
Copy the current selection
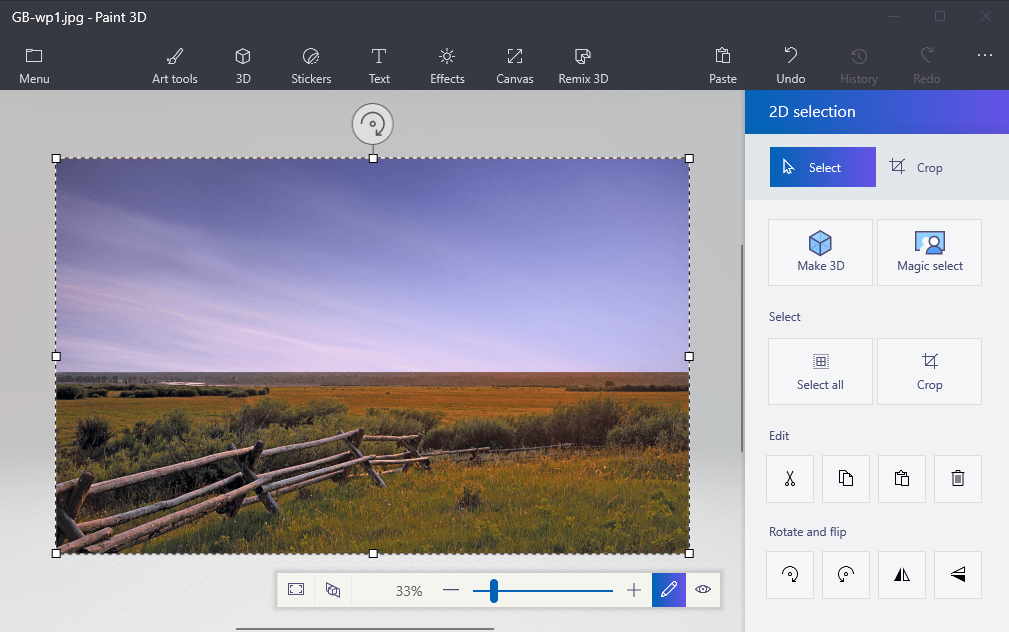(846, 479)
